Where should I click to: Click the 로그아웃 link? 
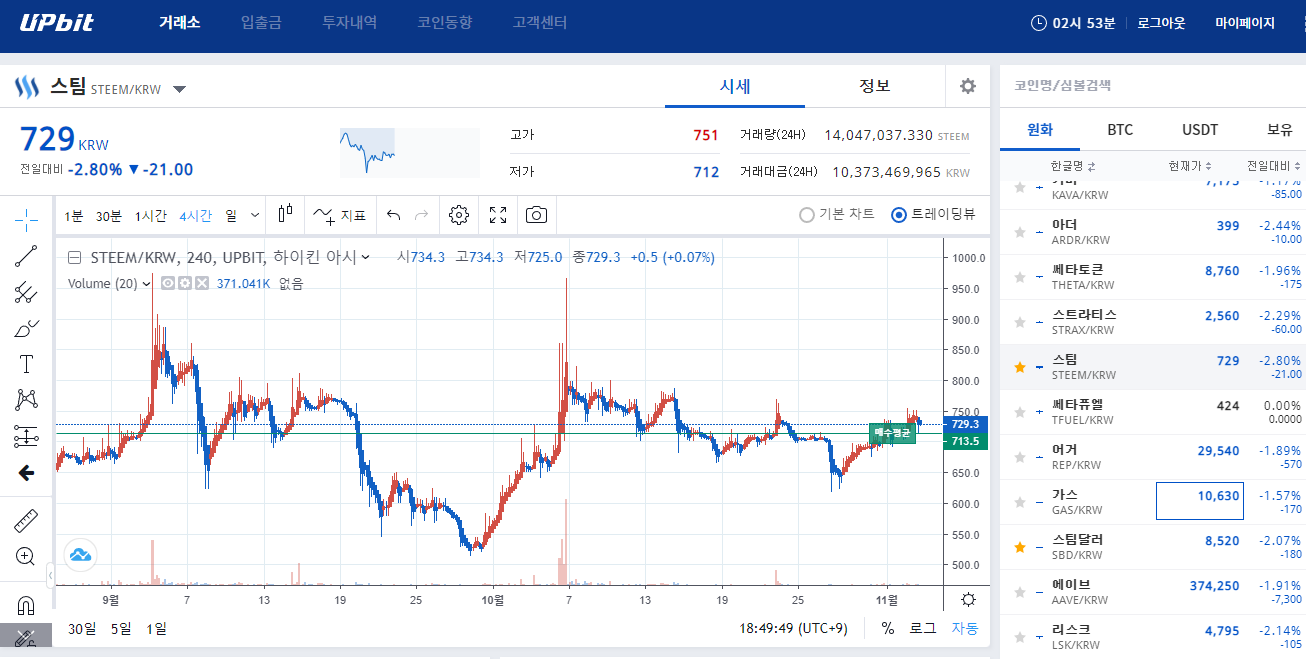(x=1161, y=22)
